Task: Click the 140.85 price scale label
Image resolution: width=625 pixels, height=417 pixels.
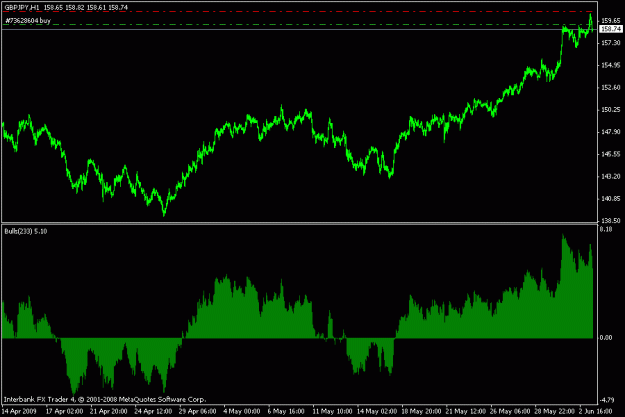Action: (x=611, y=199)
